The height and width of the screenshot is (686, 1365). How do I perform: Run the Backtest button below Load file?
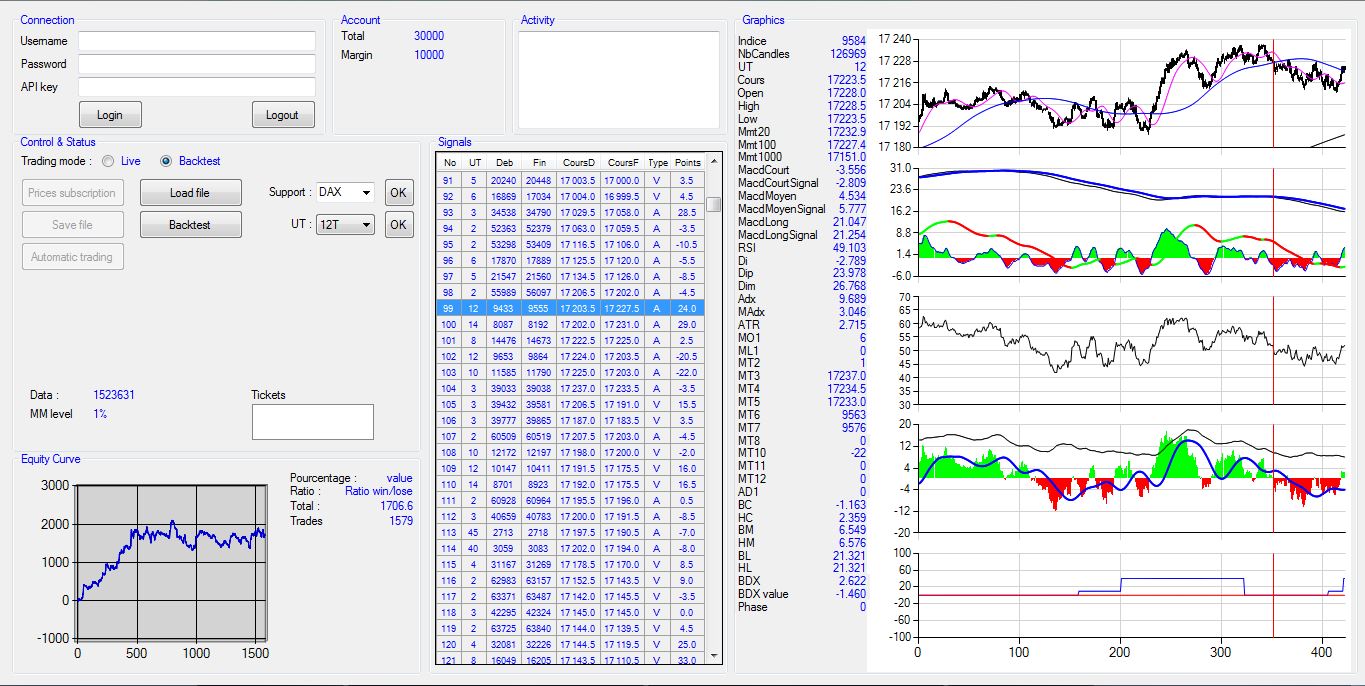[190, 225]
